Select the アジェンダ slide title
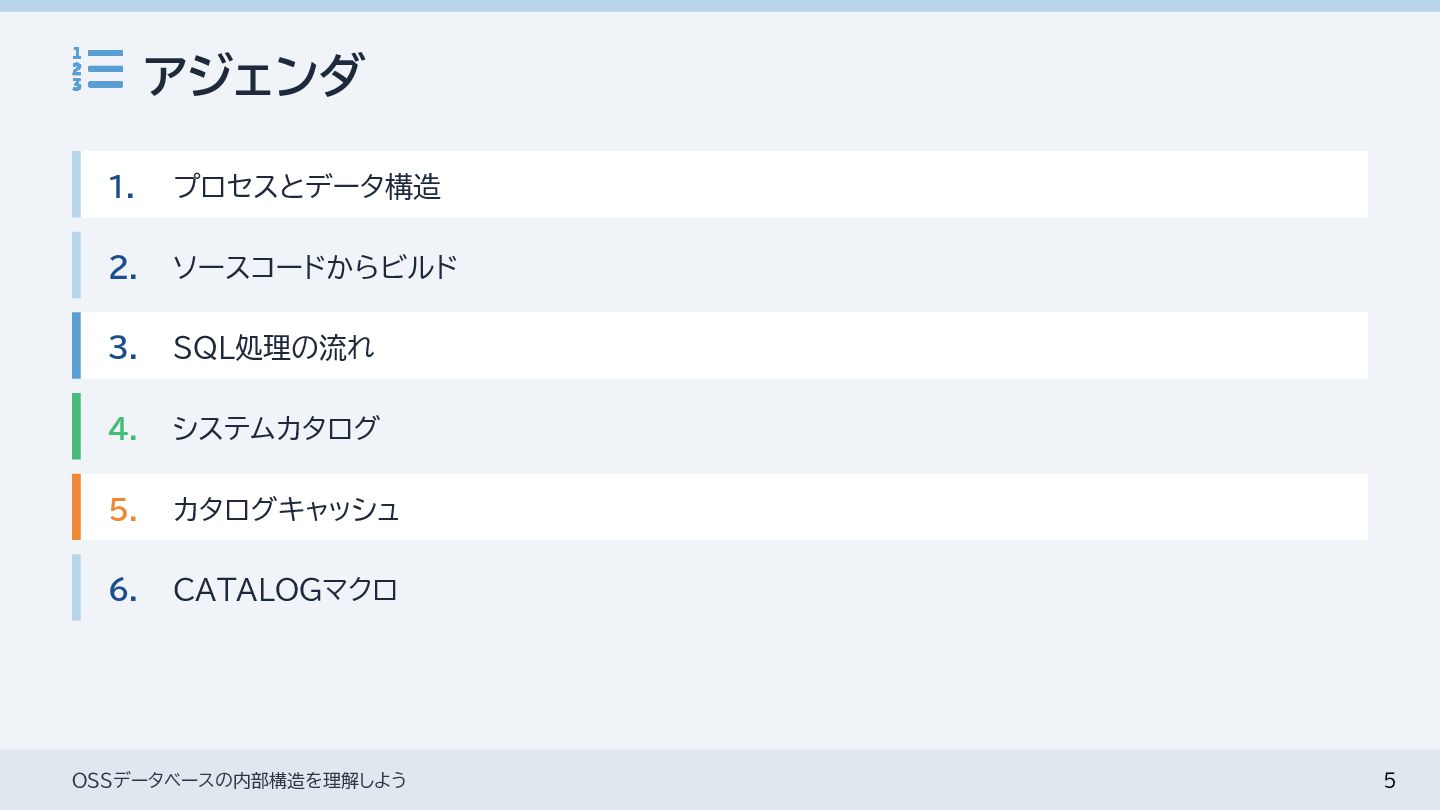 tap(254, 75)
